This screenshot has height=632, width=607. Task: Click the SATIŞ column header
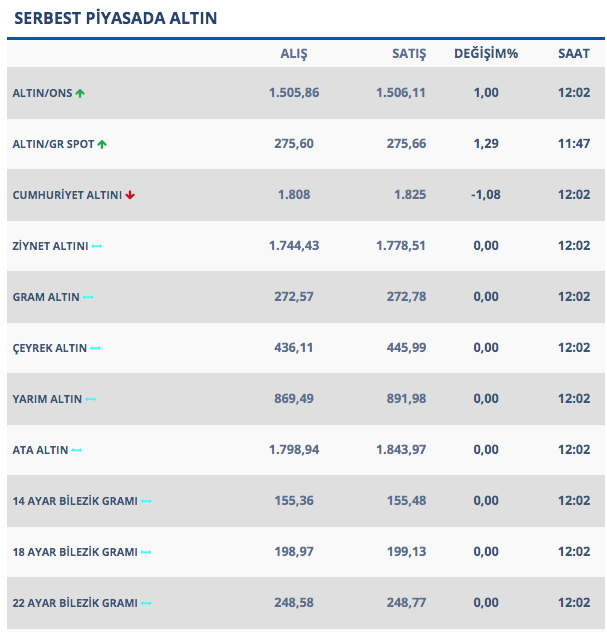(x=409, y=54)
